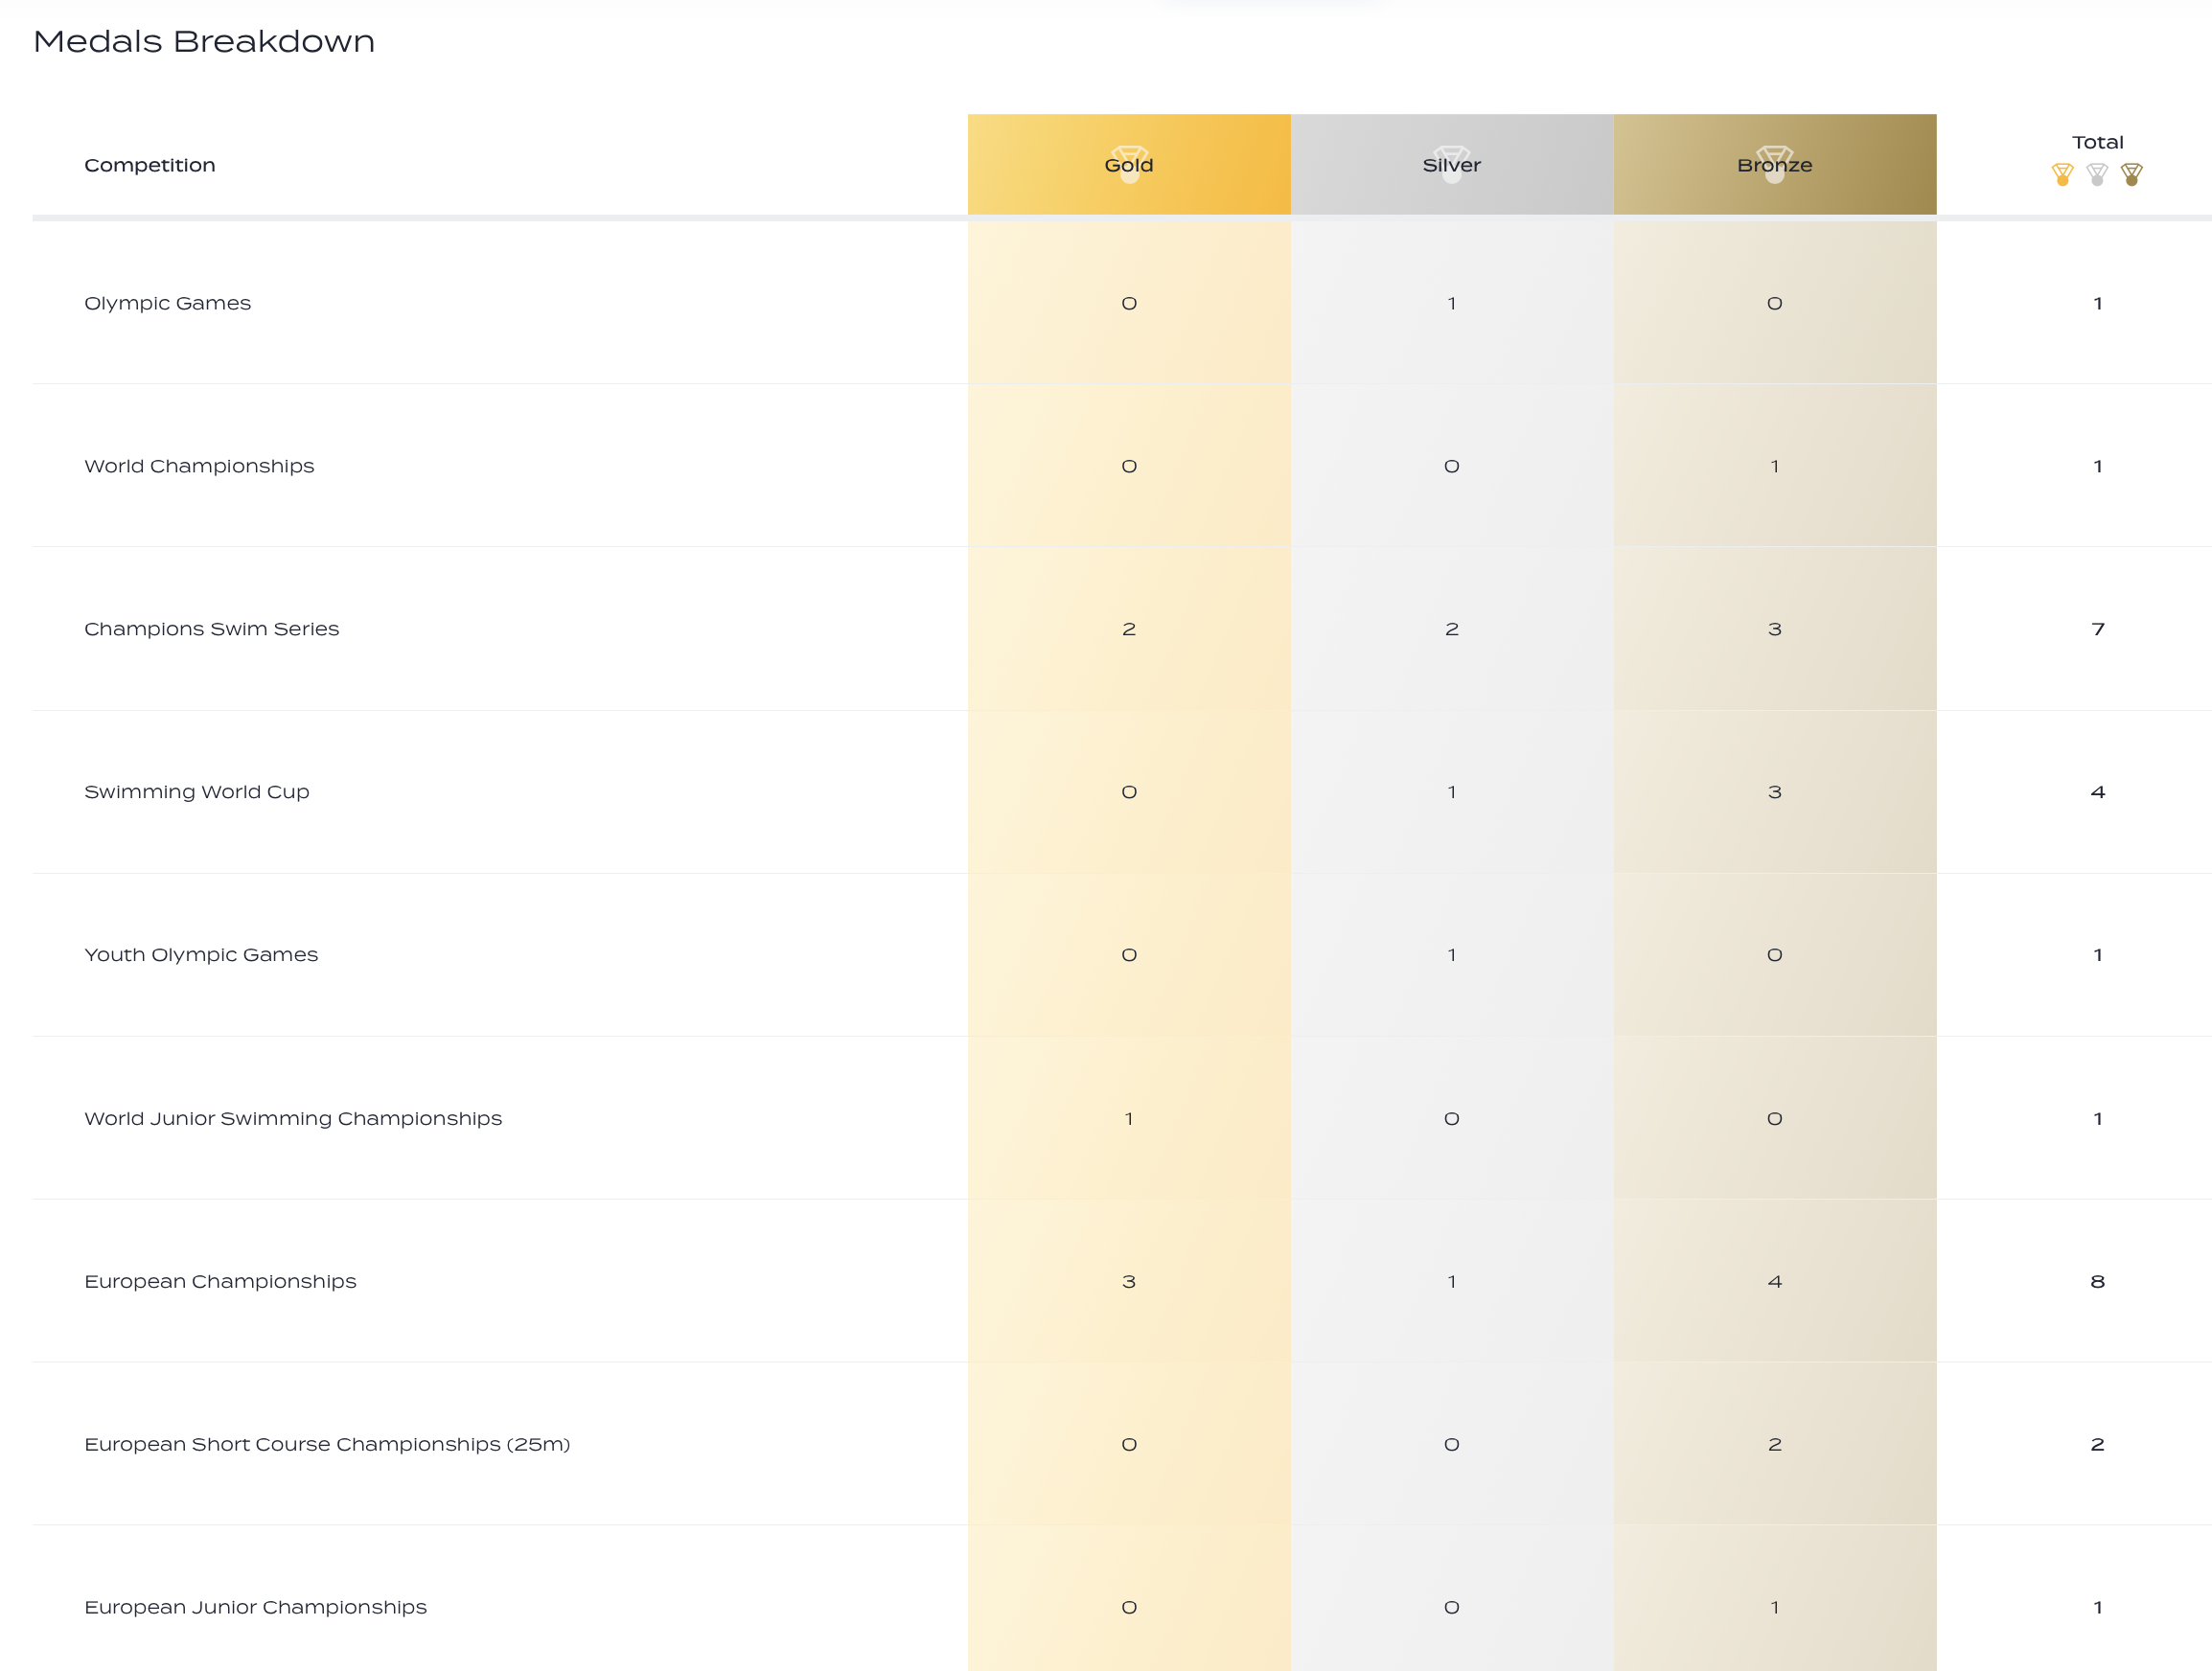Click Olympic Games bronze count 0
The width and height of the screenshot is (2212, 1671).
point(1775,303)
